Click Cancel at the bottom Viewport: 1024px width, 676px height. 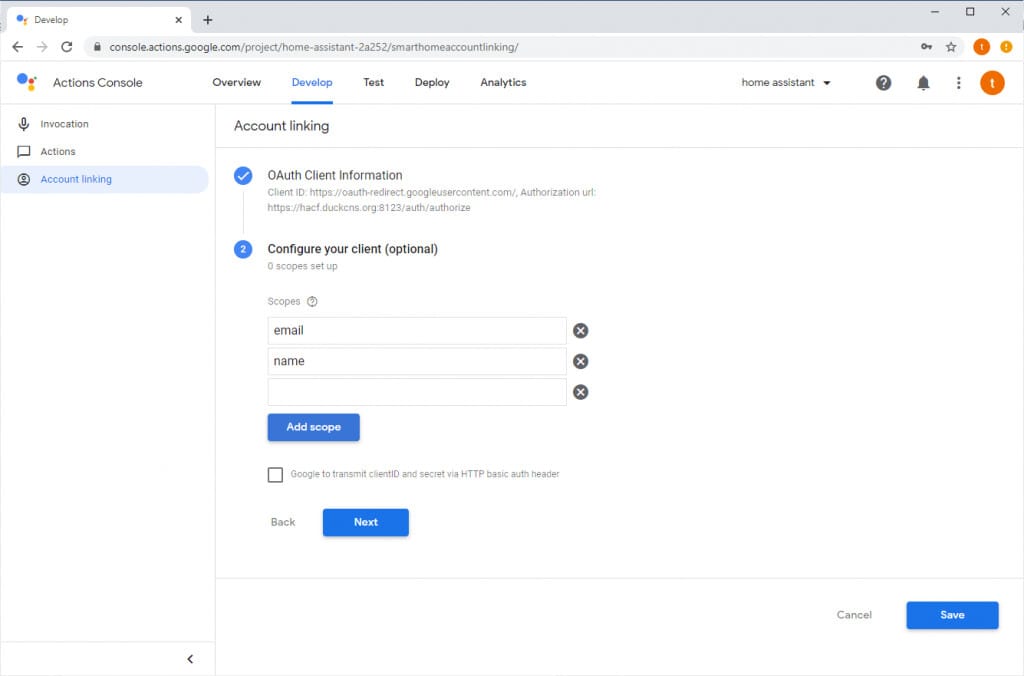point(854,615)
